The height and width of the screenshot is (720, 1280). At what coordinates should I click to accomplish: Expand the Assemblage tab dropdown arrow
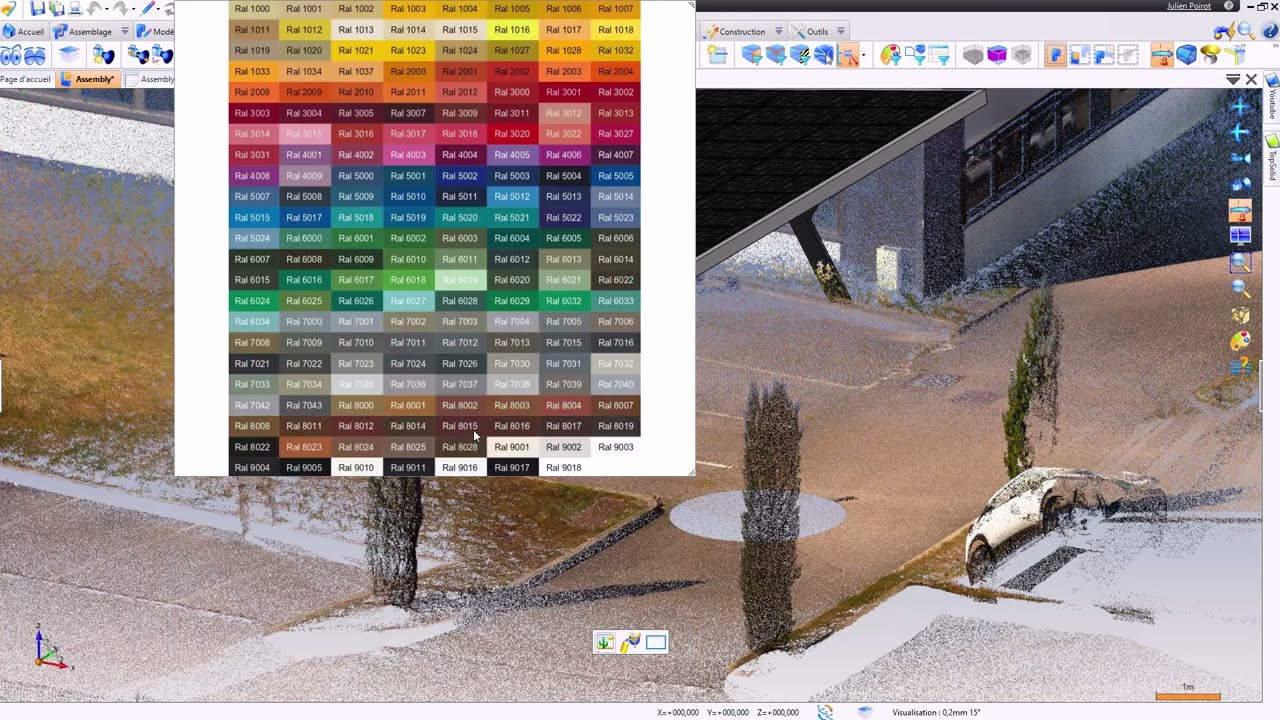[125, 31]
